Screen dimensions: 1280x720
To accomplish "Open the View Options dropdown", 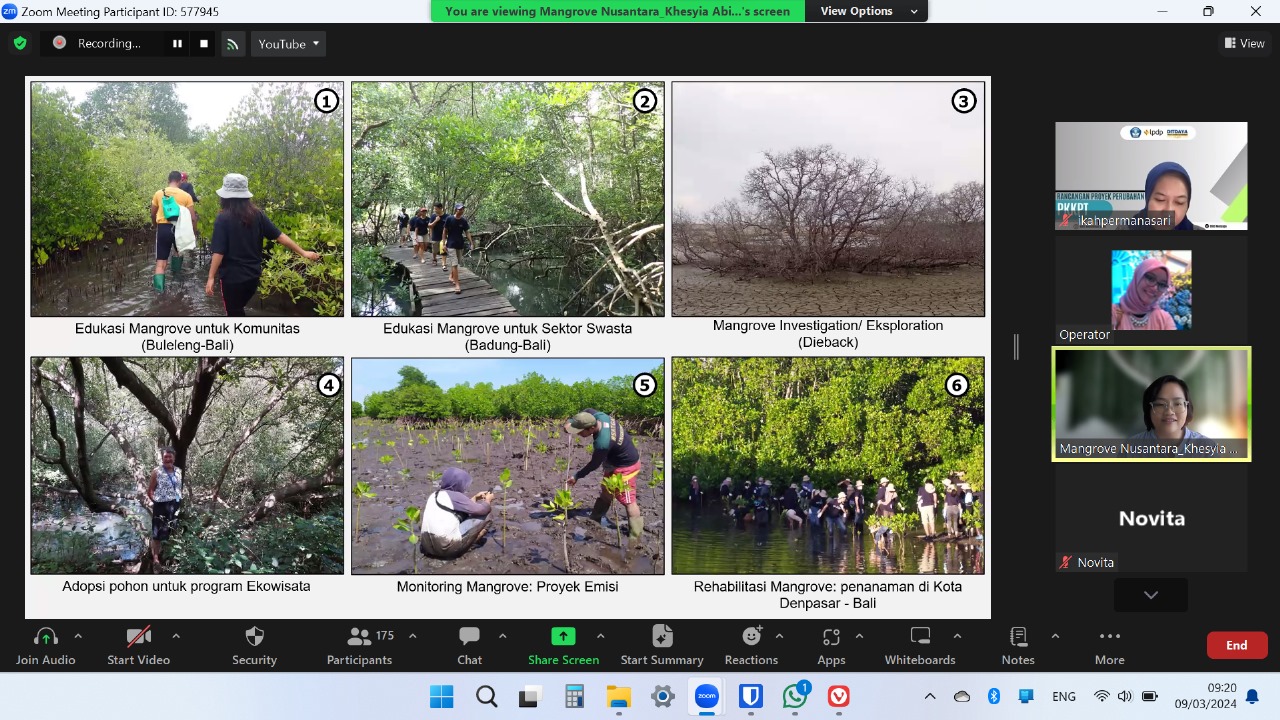I will point(867,11).
